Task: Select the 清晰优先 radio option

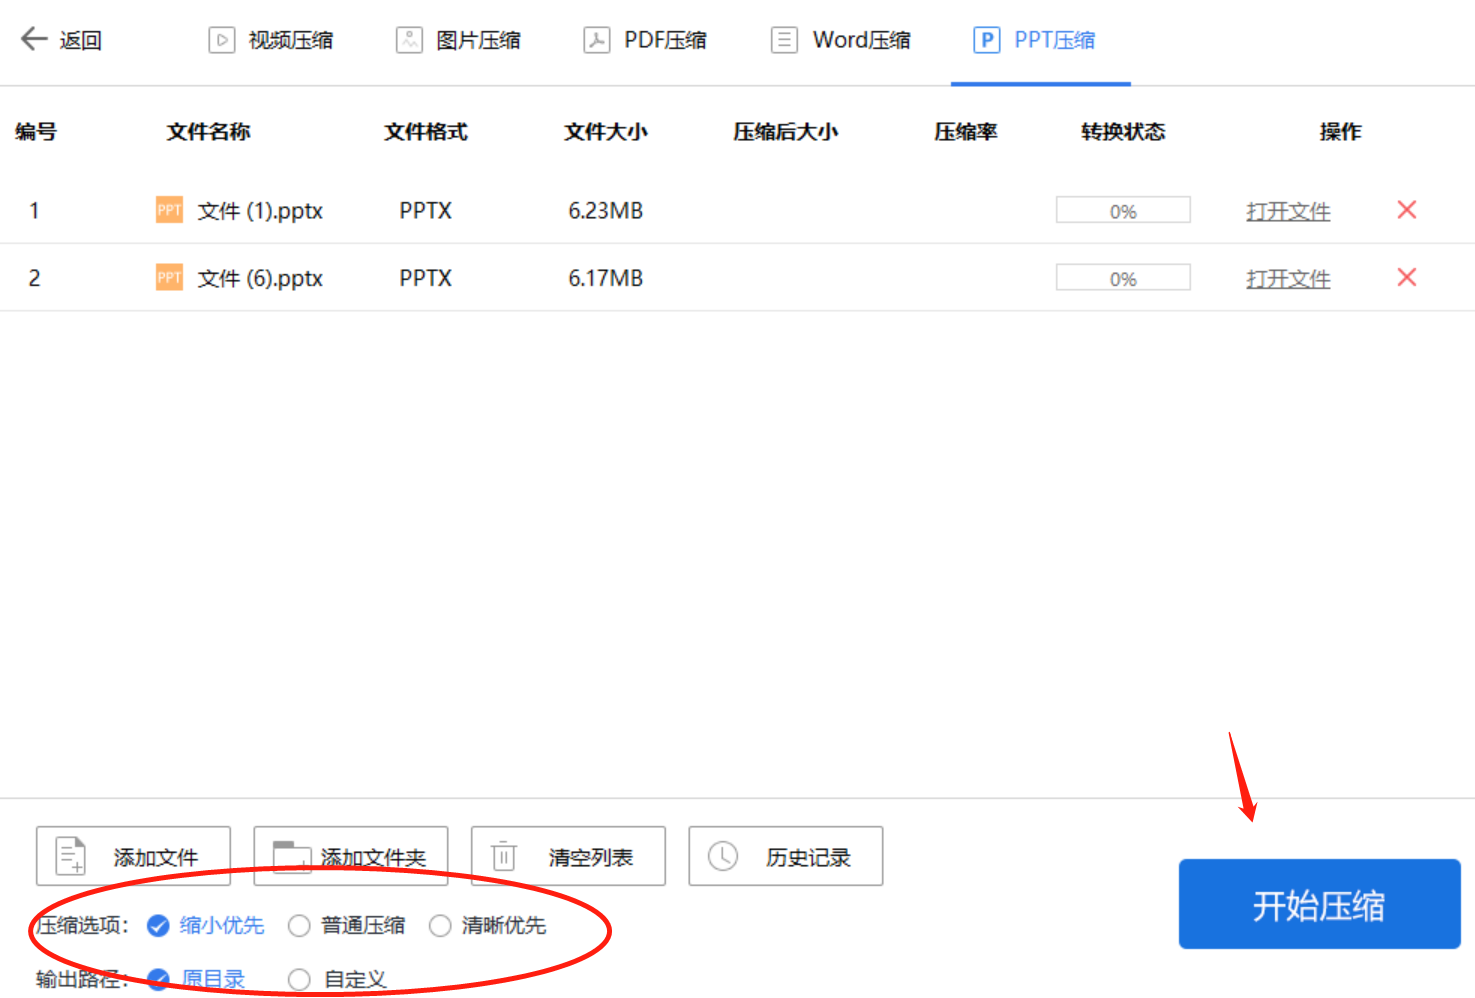Action: (x=488, y=926)
